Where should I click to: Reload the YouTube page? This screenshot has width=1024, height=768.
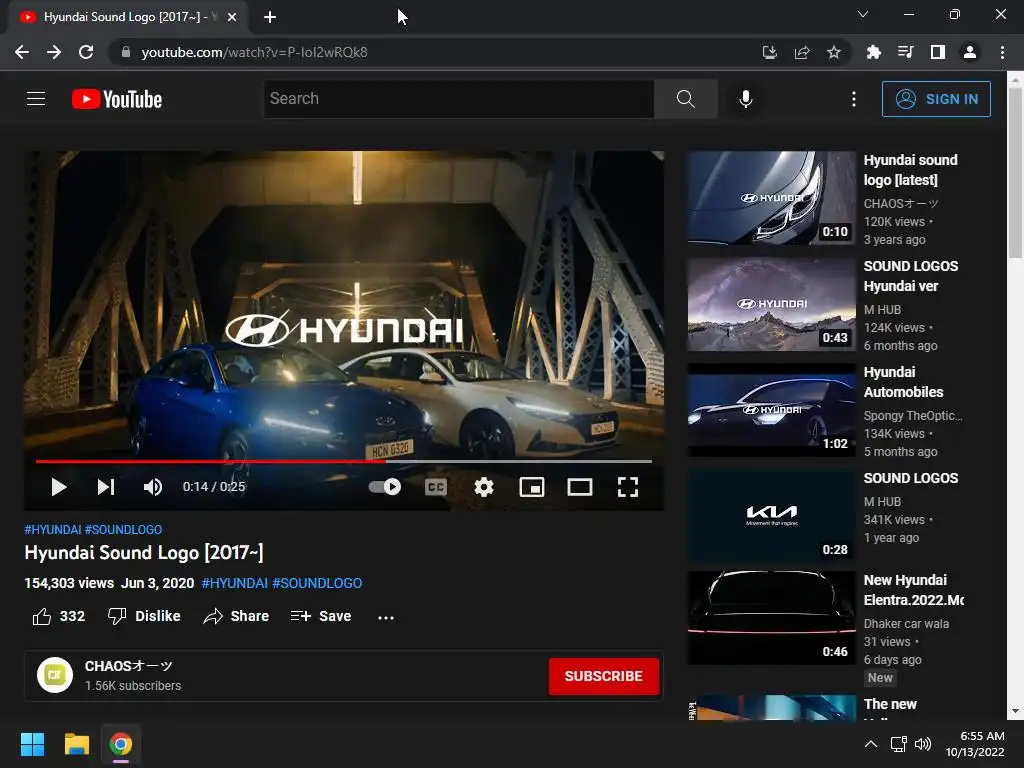pyautogui.click(x=86, y=52)
